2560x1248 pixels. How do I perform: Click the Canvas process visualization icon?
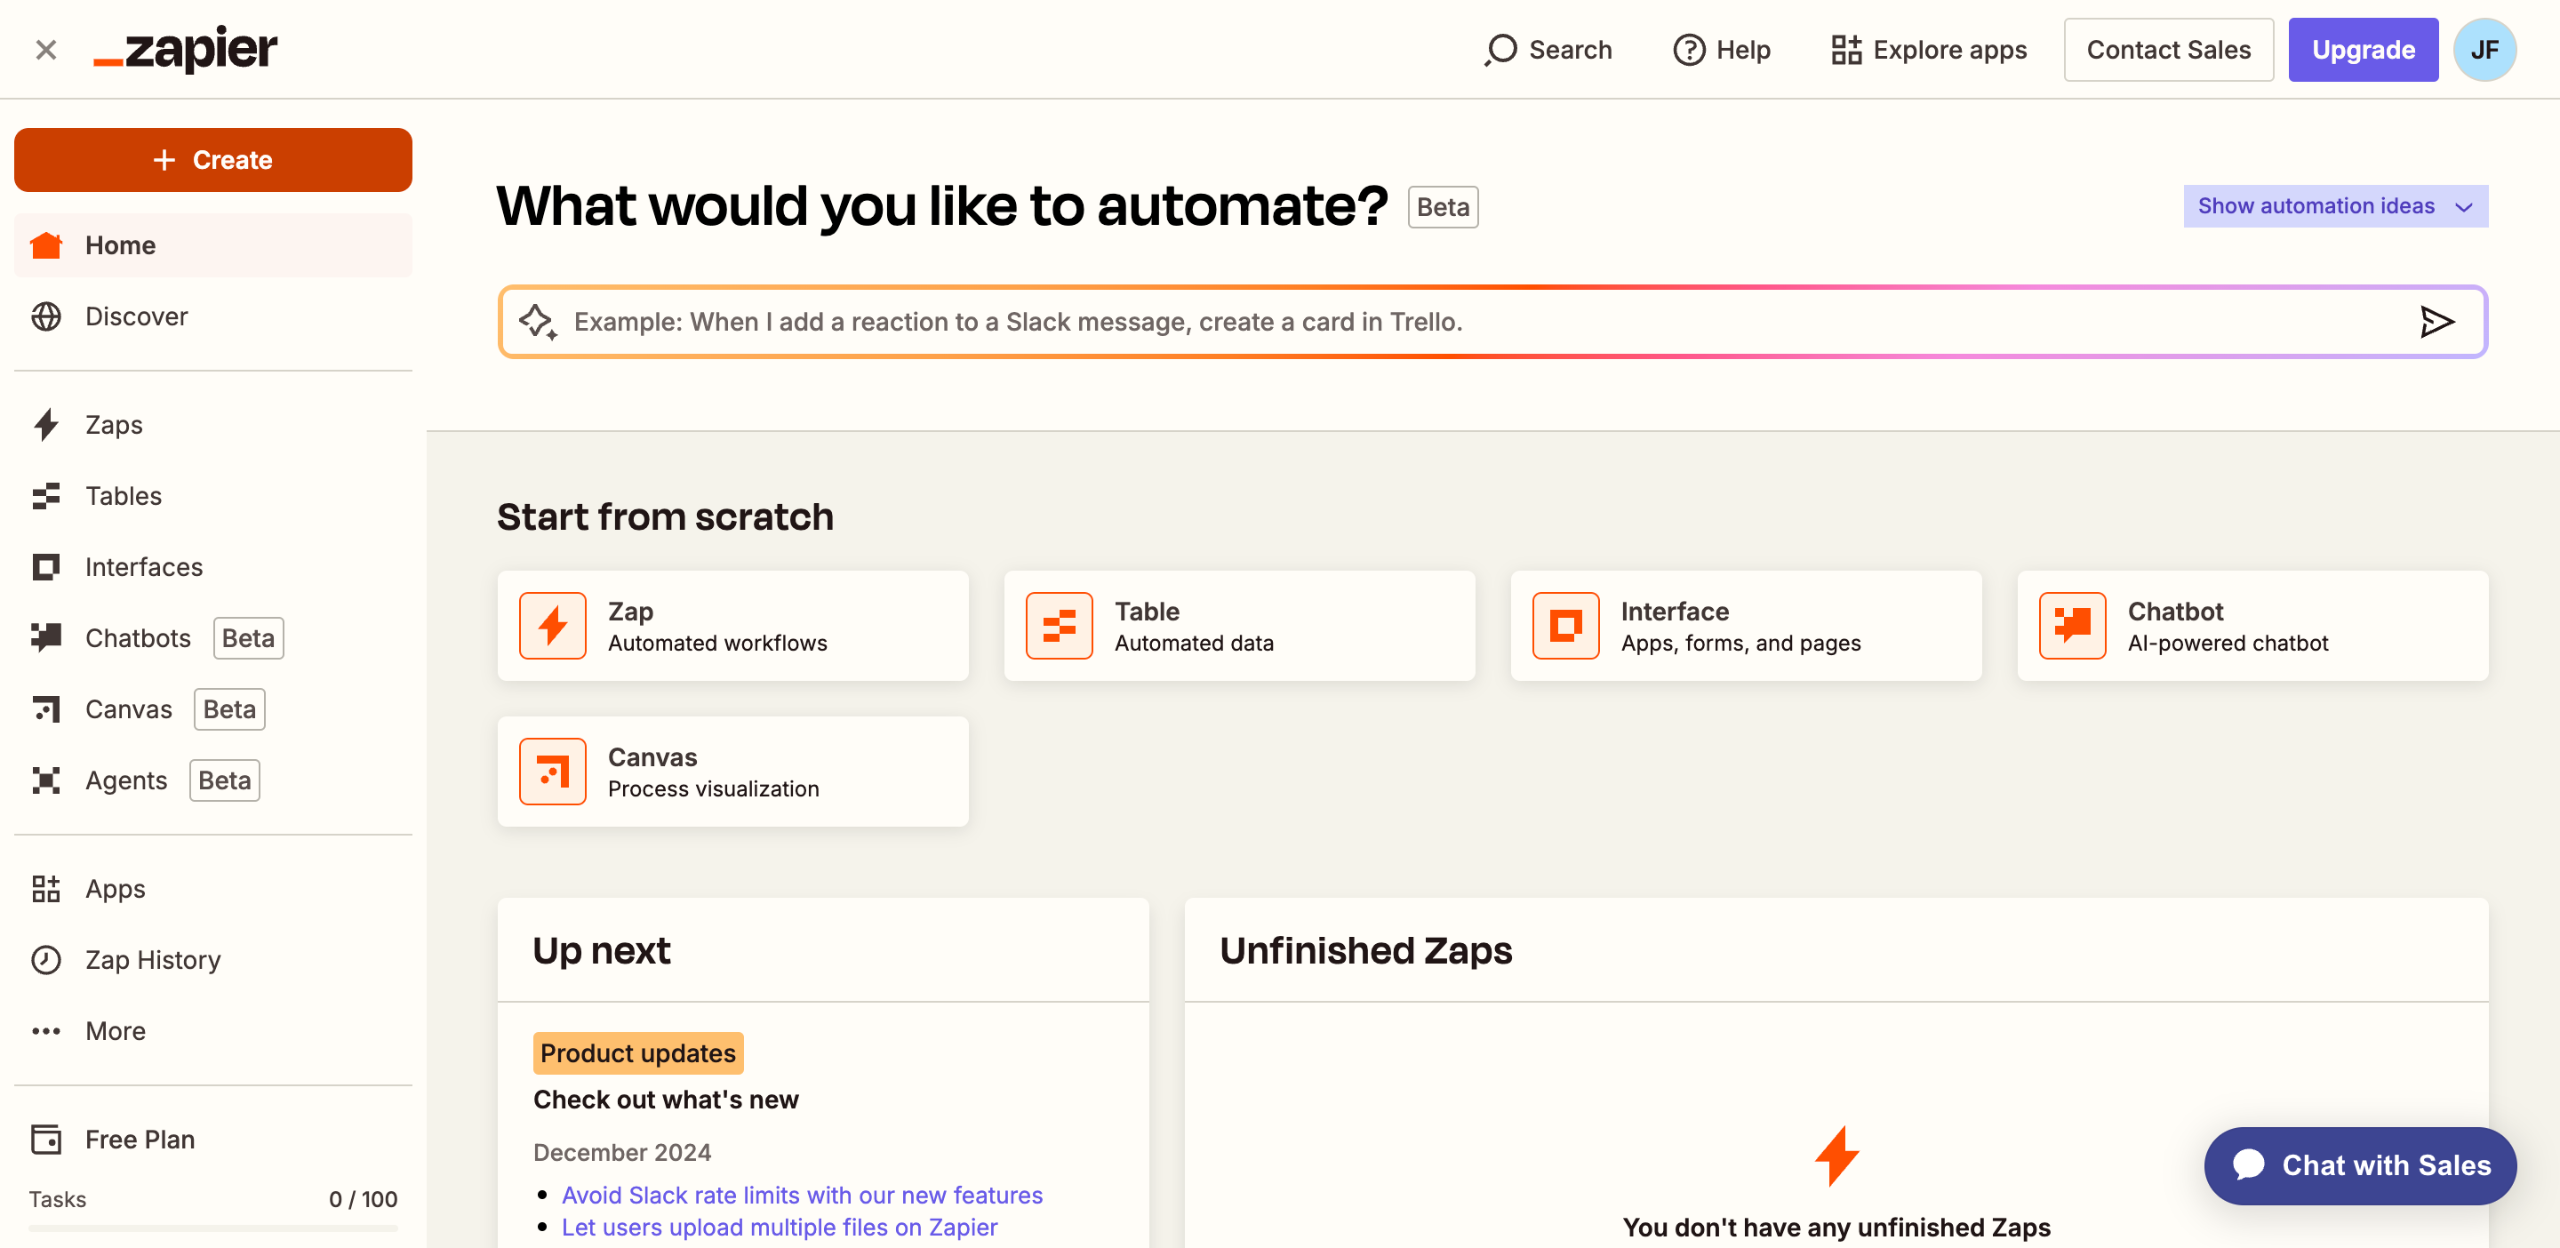[x=552, y=772]
